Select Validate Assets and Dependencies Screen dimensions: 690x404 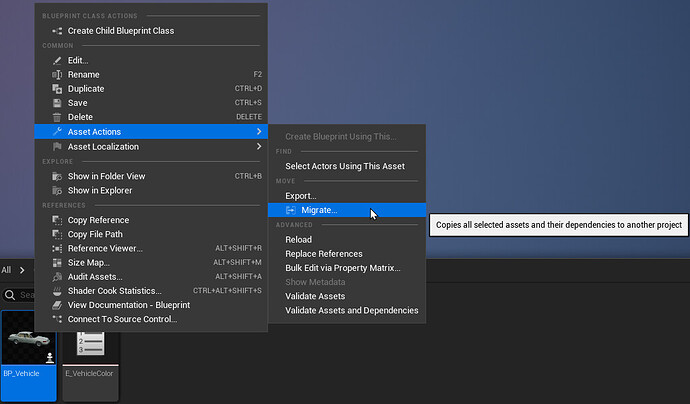[351, 311]
